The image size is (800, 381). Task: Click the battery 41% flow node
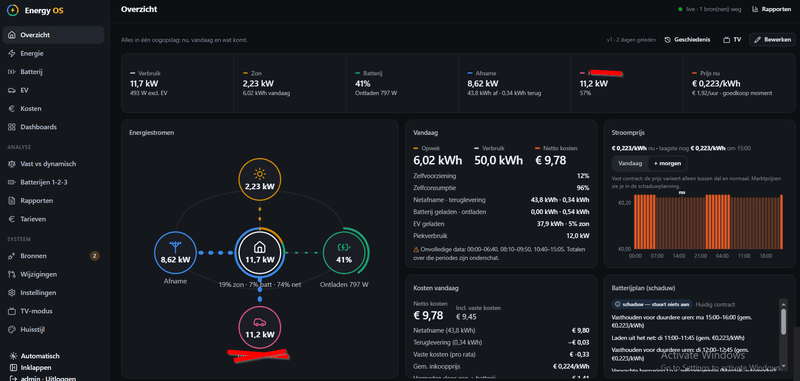(344, 253)
